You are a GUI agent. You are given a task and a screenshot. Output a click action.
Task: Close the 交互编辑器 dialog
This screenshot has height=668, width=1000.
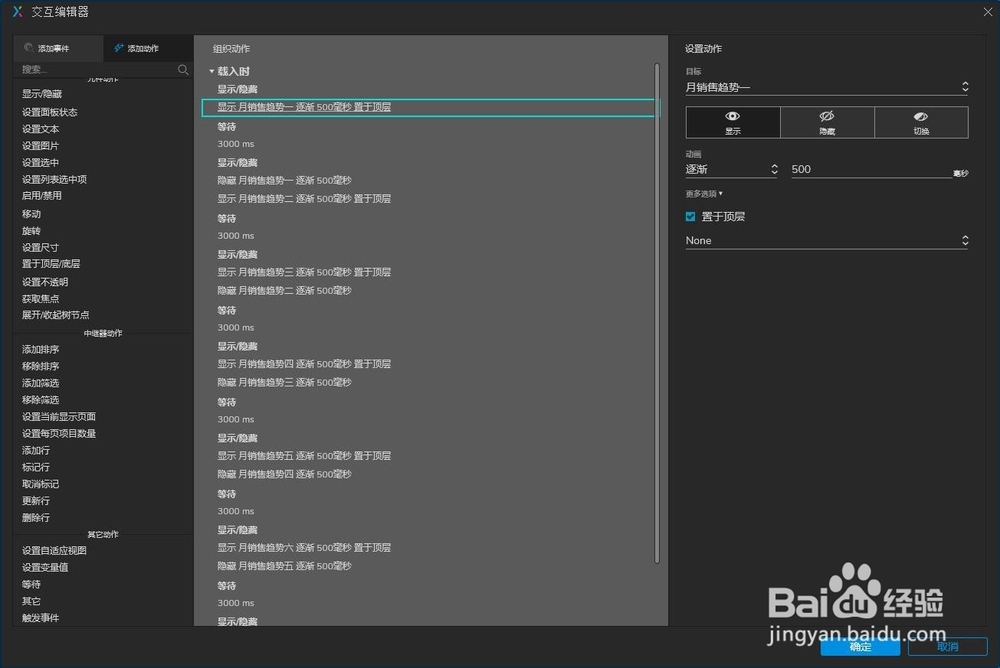(x=987, y=11)
